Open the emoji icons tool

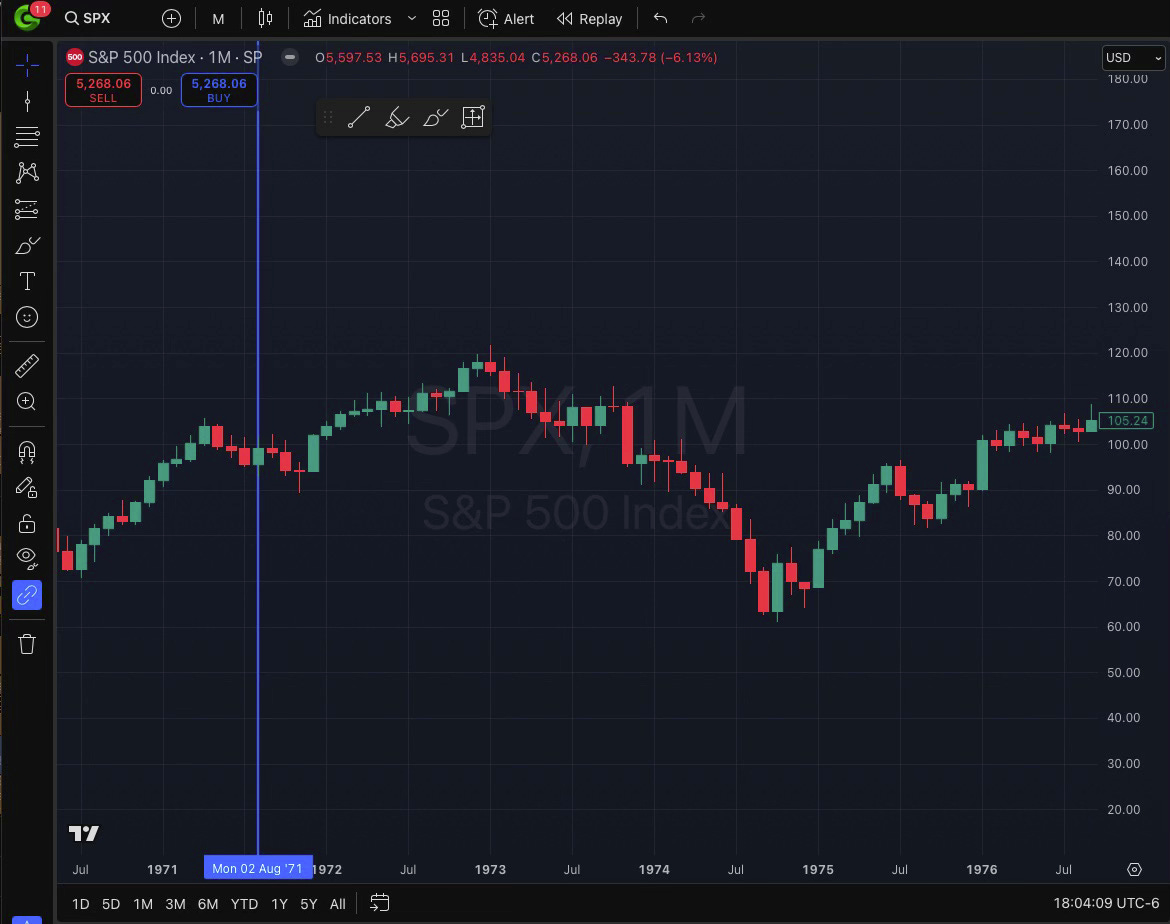(x=27, y=317)
